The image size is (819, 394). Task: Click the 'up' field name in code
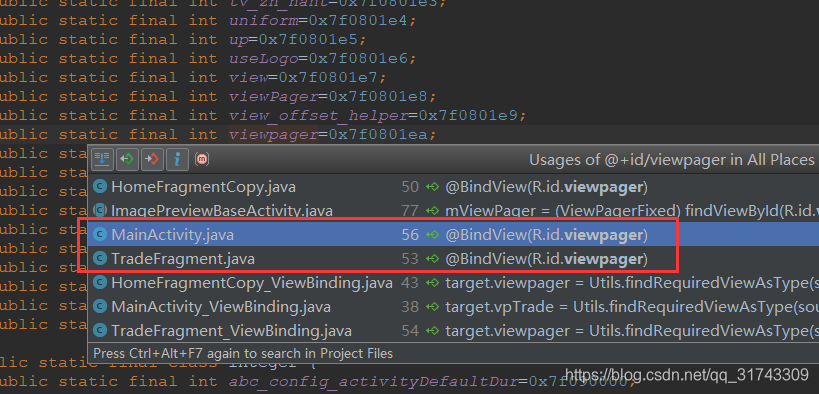point(238,40)
